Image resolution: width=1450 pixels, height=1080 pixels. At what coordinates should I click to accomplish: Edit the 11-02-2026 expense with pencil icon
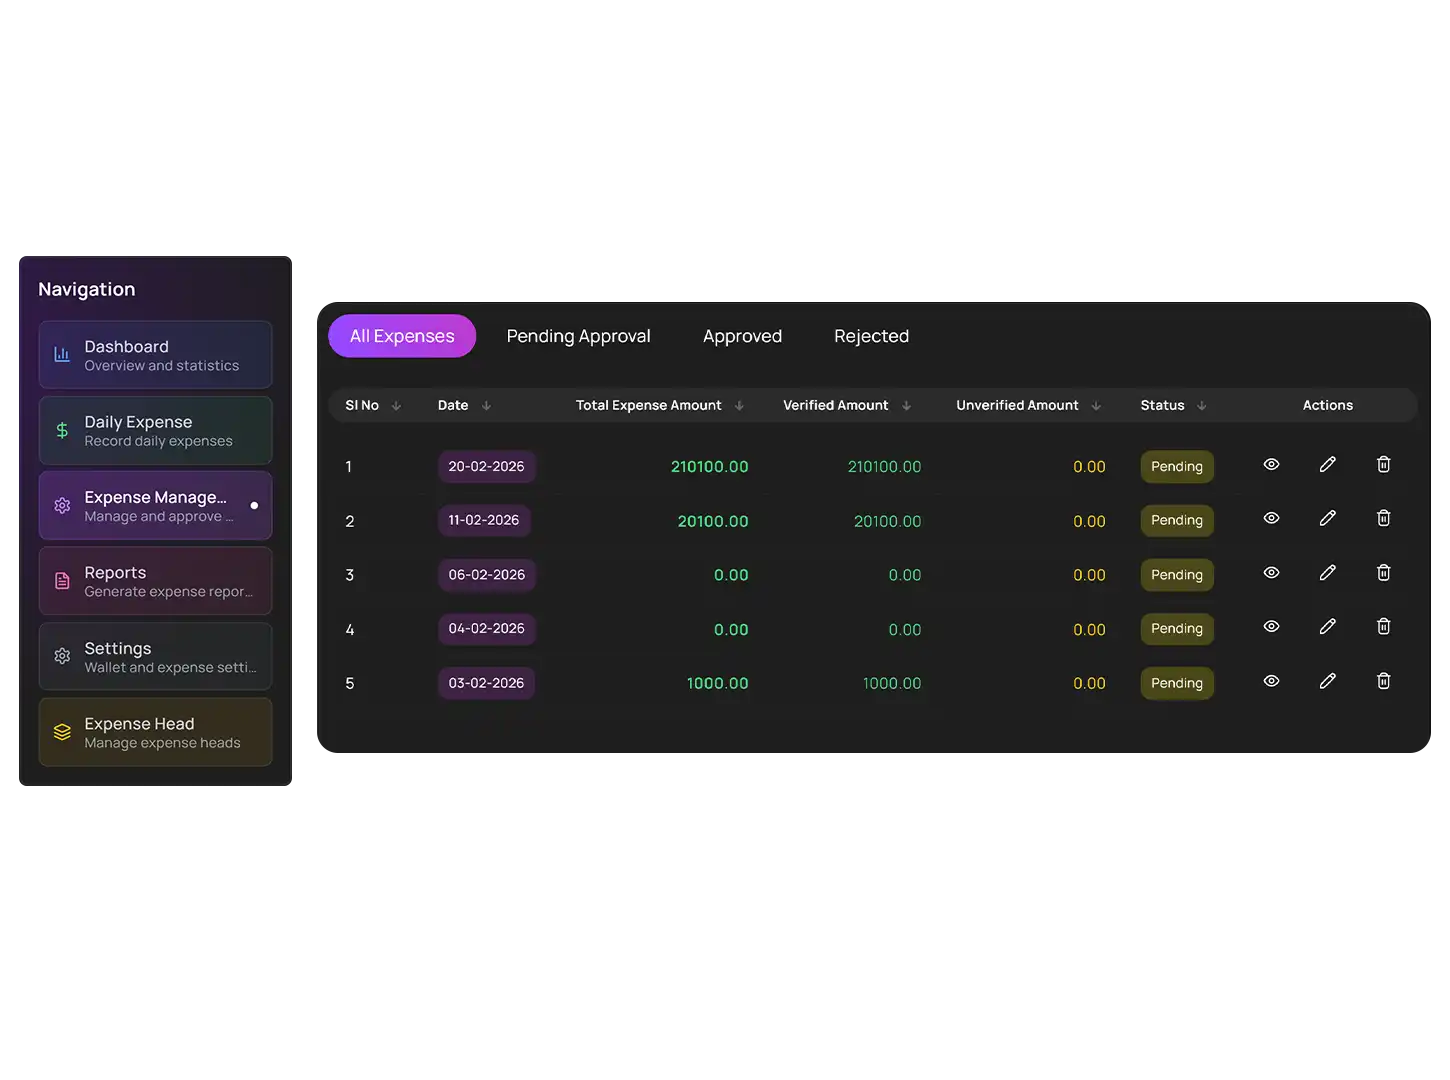click(x=1327, y=518)
